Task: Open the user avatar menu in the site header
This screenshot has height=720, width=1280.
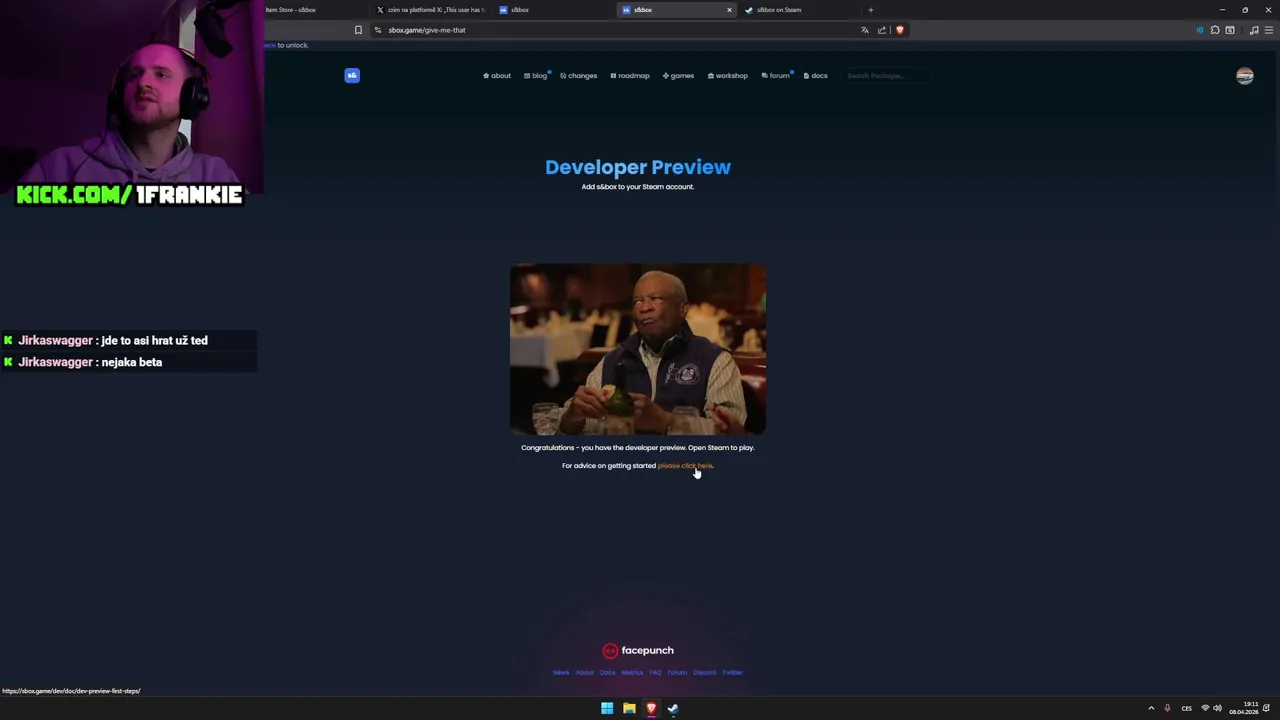Action: pos(1245,76)
